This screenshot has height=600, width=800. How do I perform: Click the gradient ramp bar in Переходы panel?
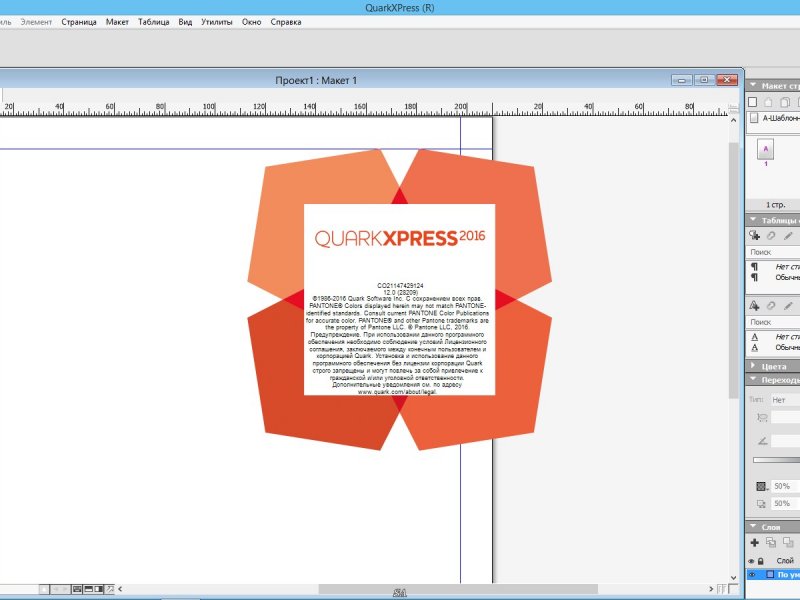tap(777, 460)
